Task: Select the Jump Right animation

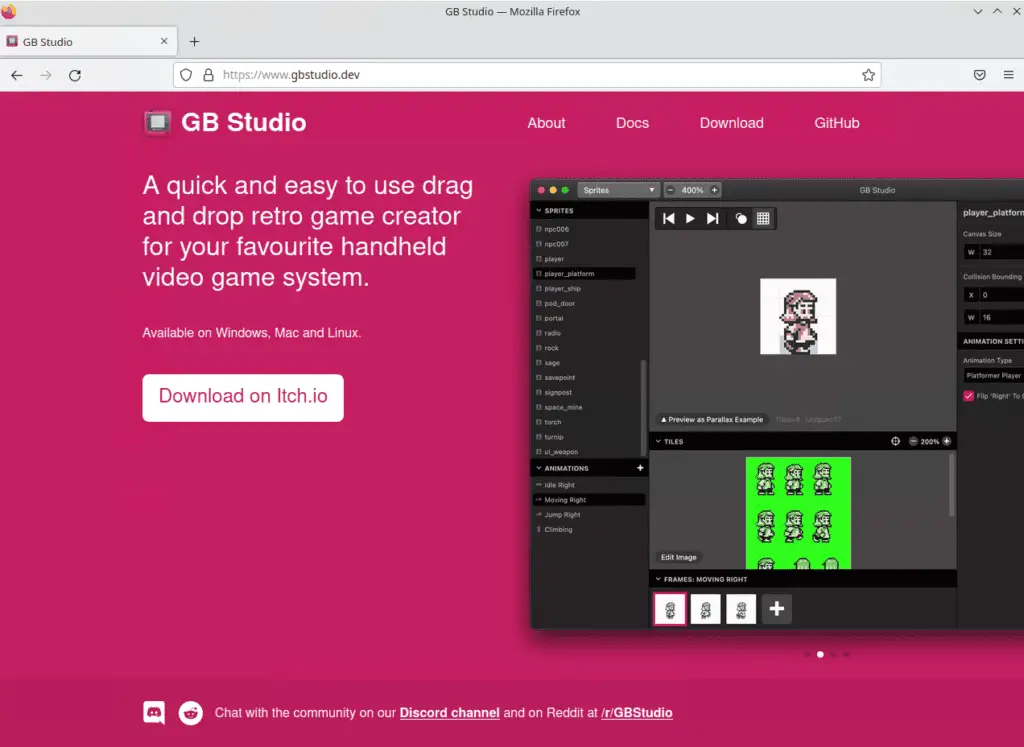Action: [x=589, y=515]
